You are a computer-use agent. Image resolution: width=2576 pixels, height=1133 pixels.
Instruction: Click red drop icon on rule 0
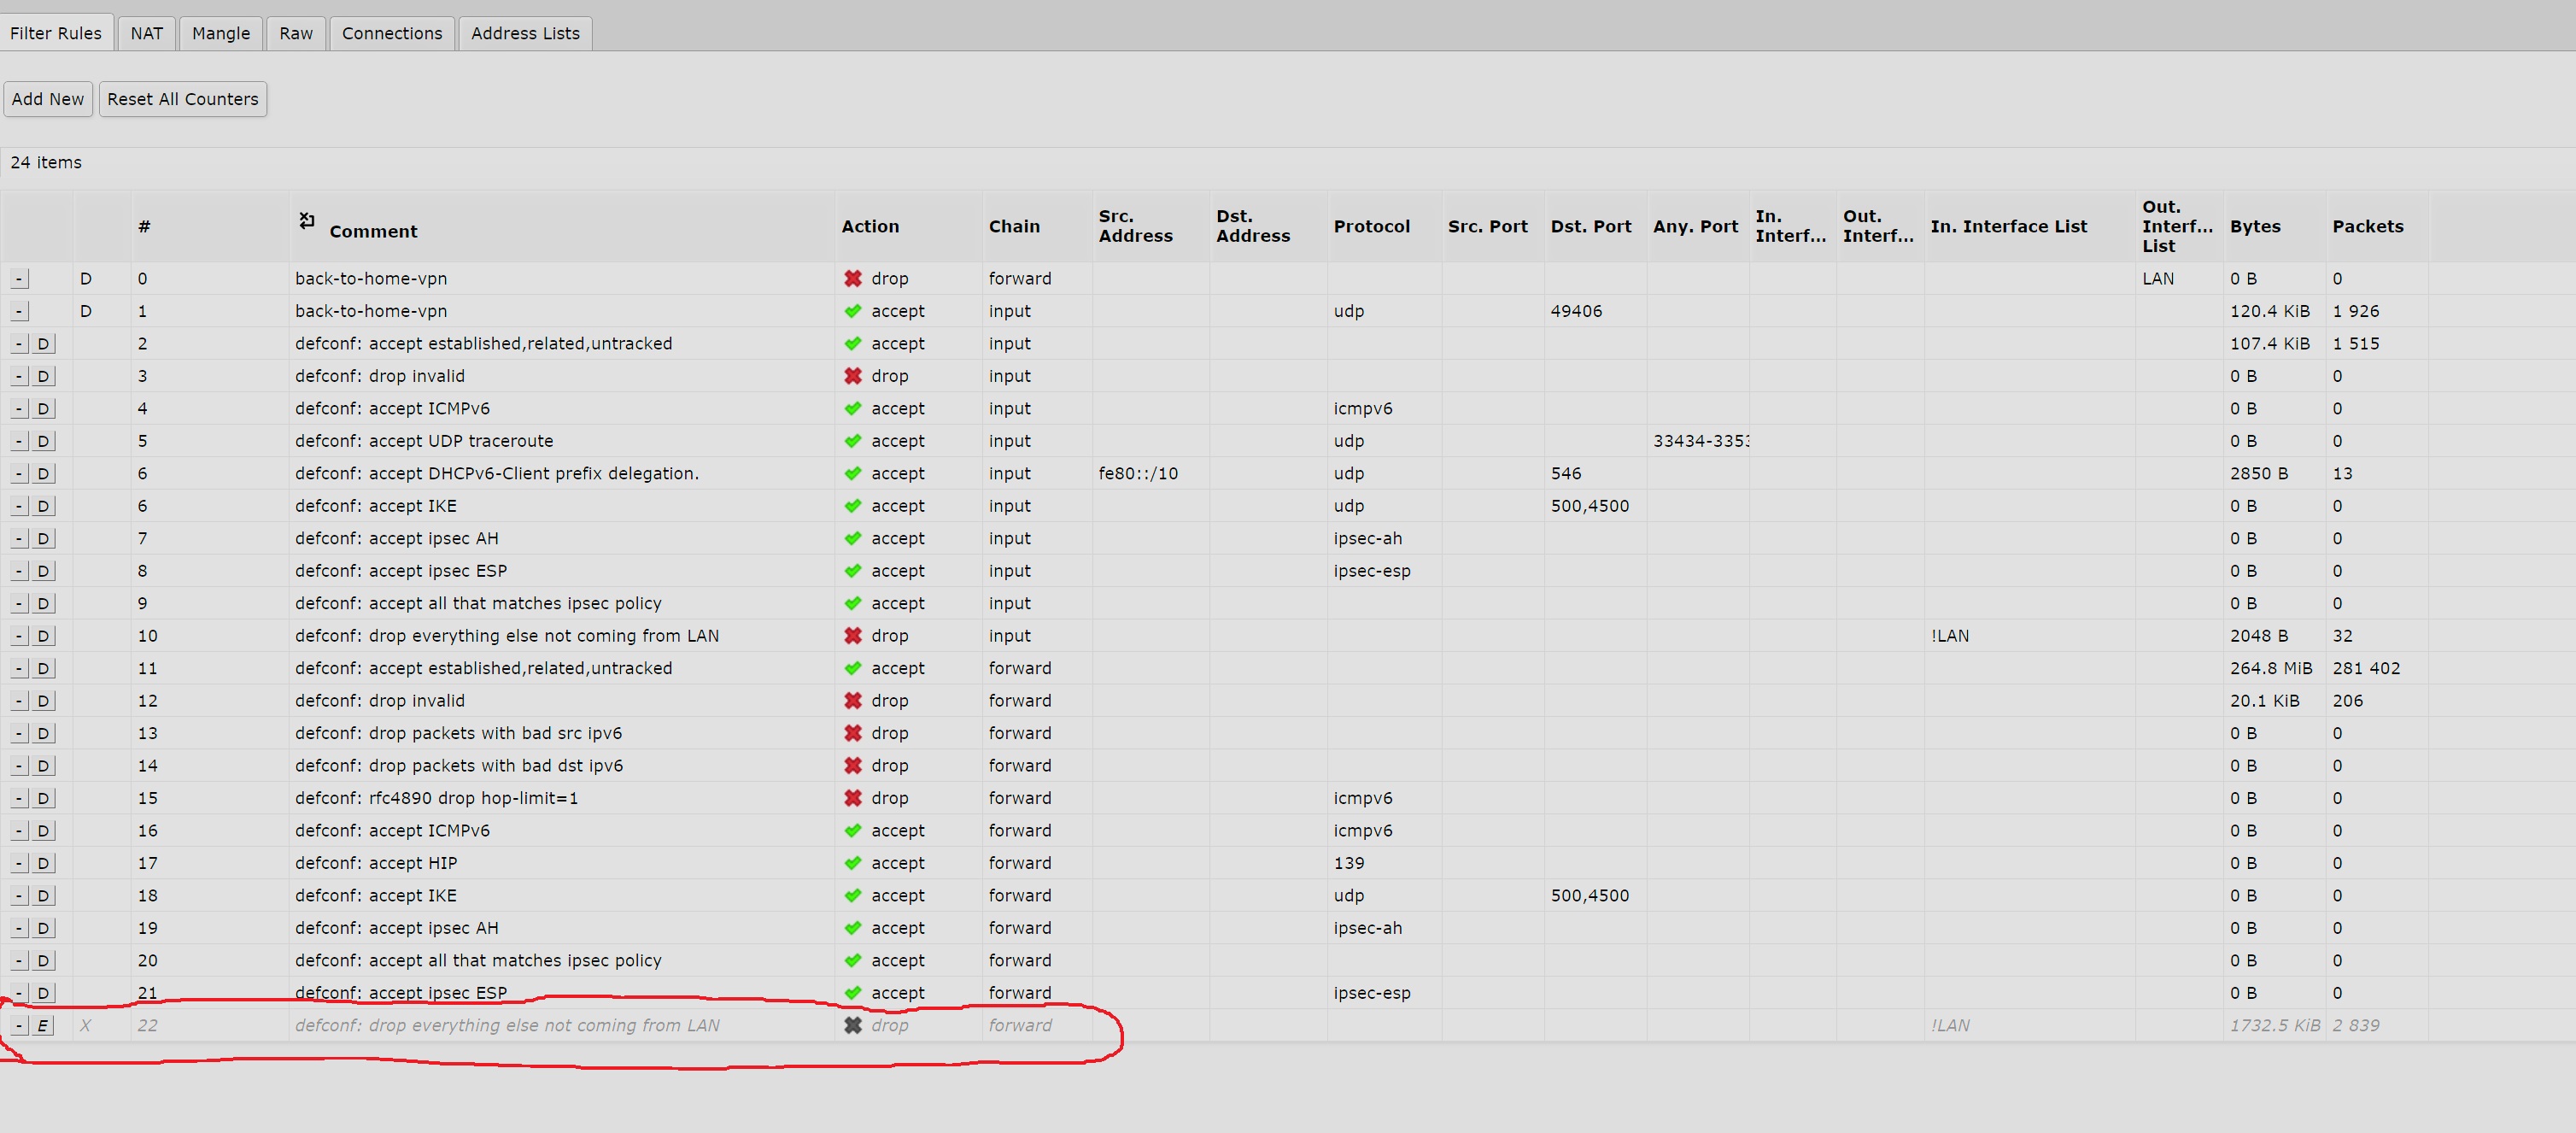tap(852, 279)
